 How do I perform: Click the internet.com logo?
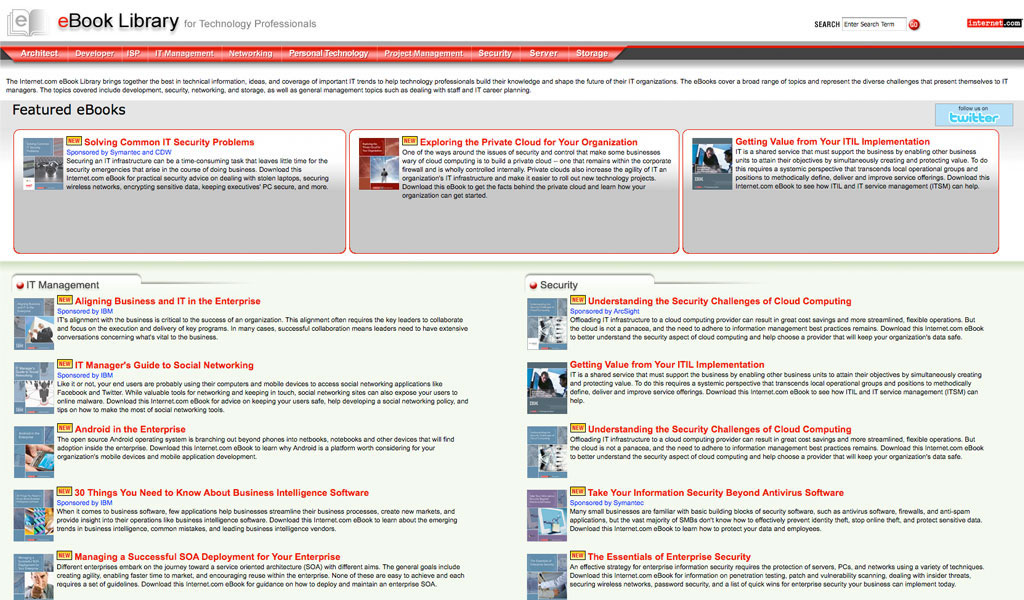coord(993,23)
